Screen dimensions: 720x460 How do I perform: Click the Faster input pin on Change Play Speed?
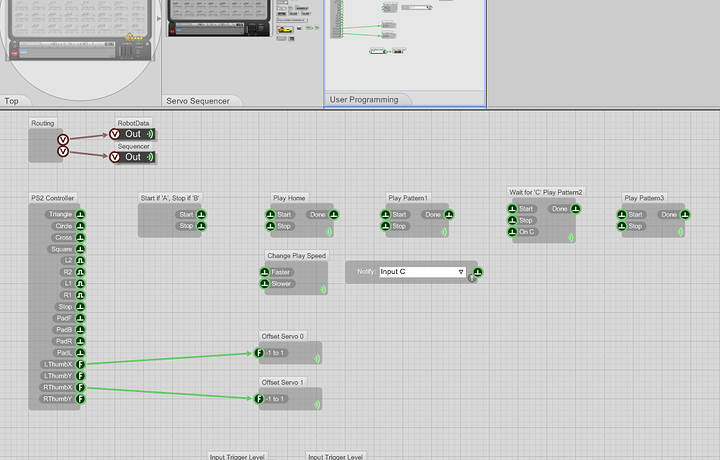265,272
